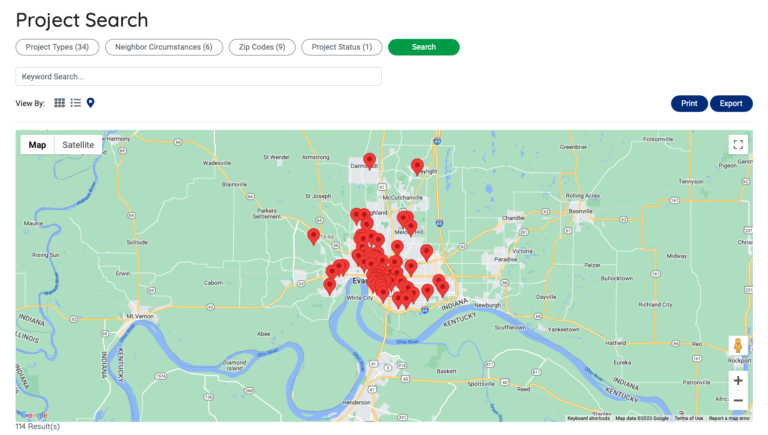Click the Export button
768x435 pixels.
[731, 103]
